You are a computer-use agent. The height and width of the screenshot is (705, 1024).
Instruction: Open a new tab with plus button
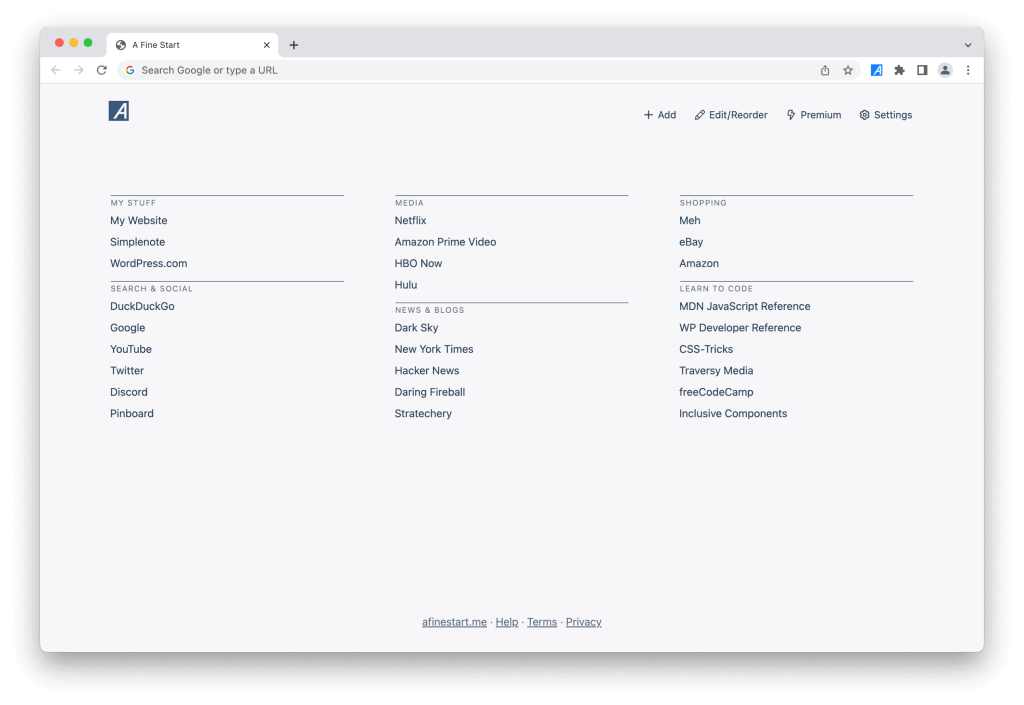click(x=294, y=45)
